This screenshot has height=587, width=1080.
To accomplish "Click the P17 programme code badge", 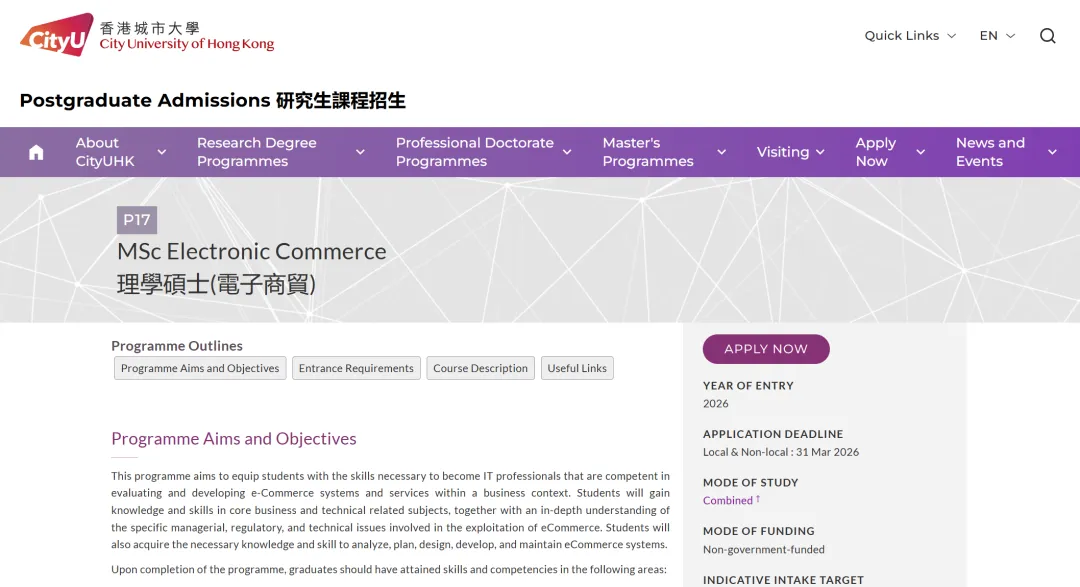I will point(137,220).
